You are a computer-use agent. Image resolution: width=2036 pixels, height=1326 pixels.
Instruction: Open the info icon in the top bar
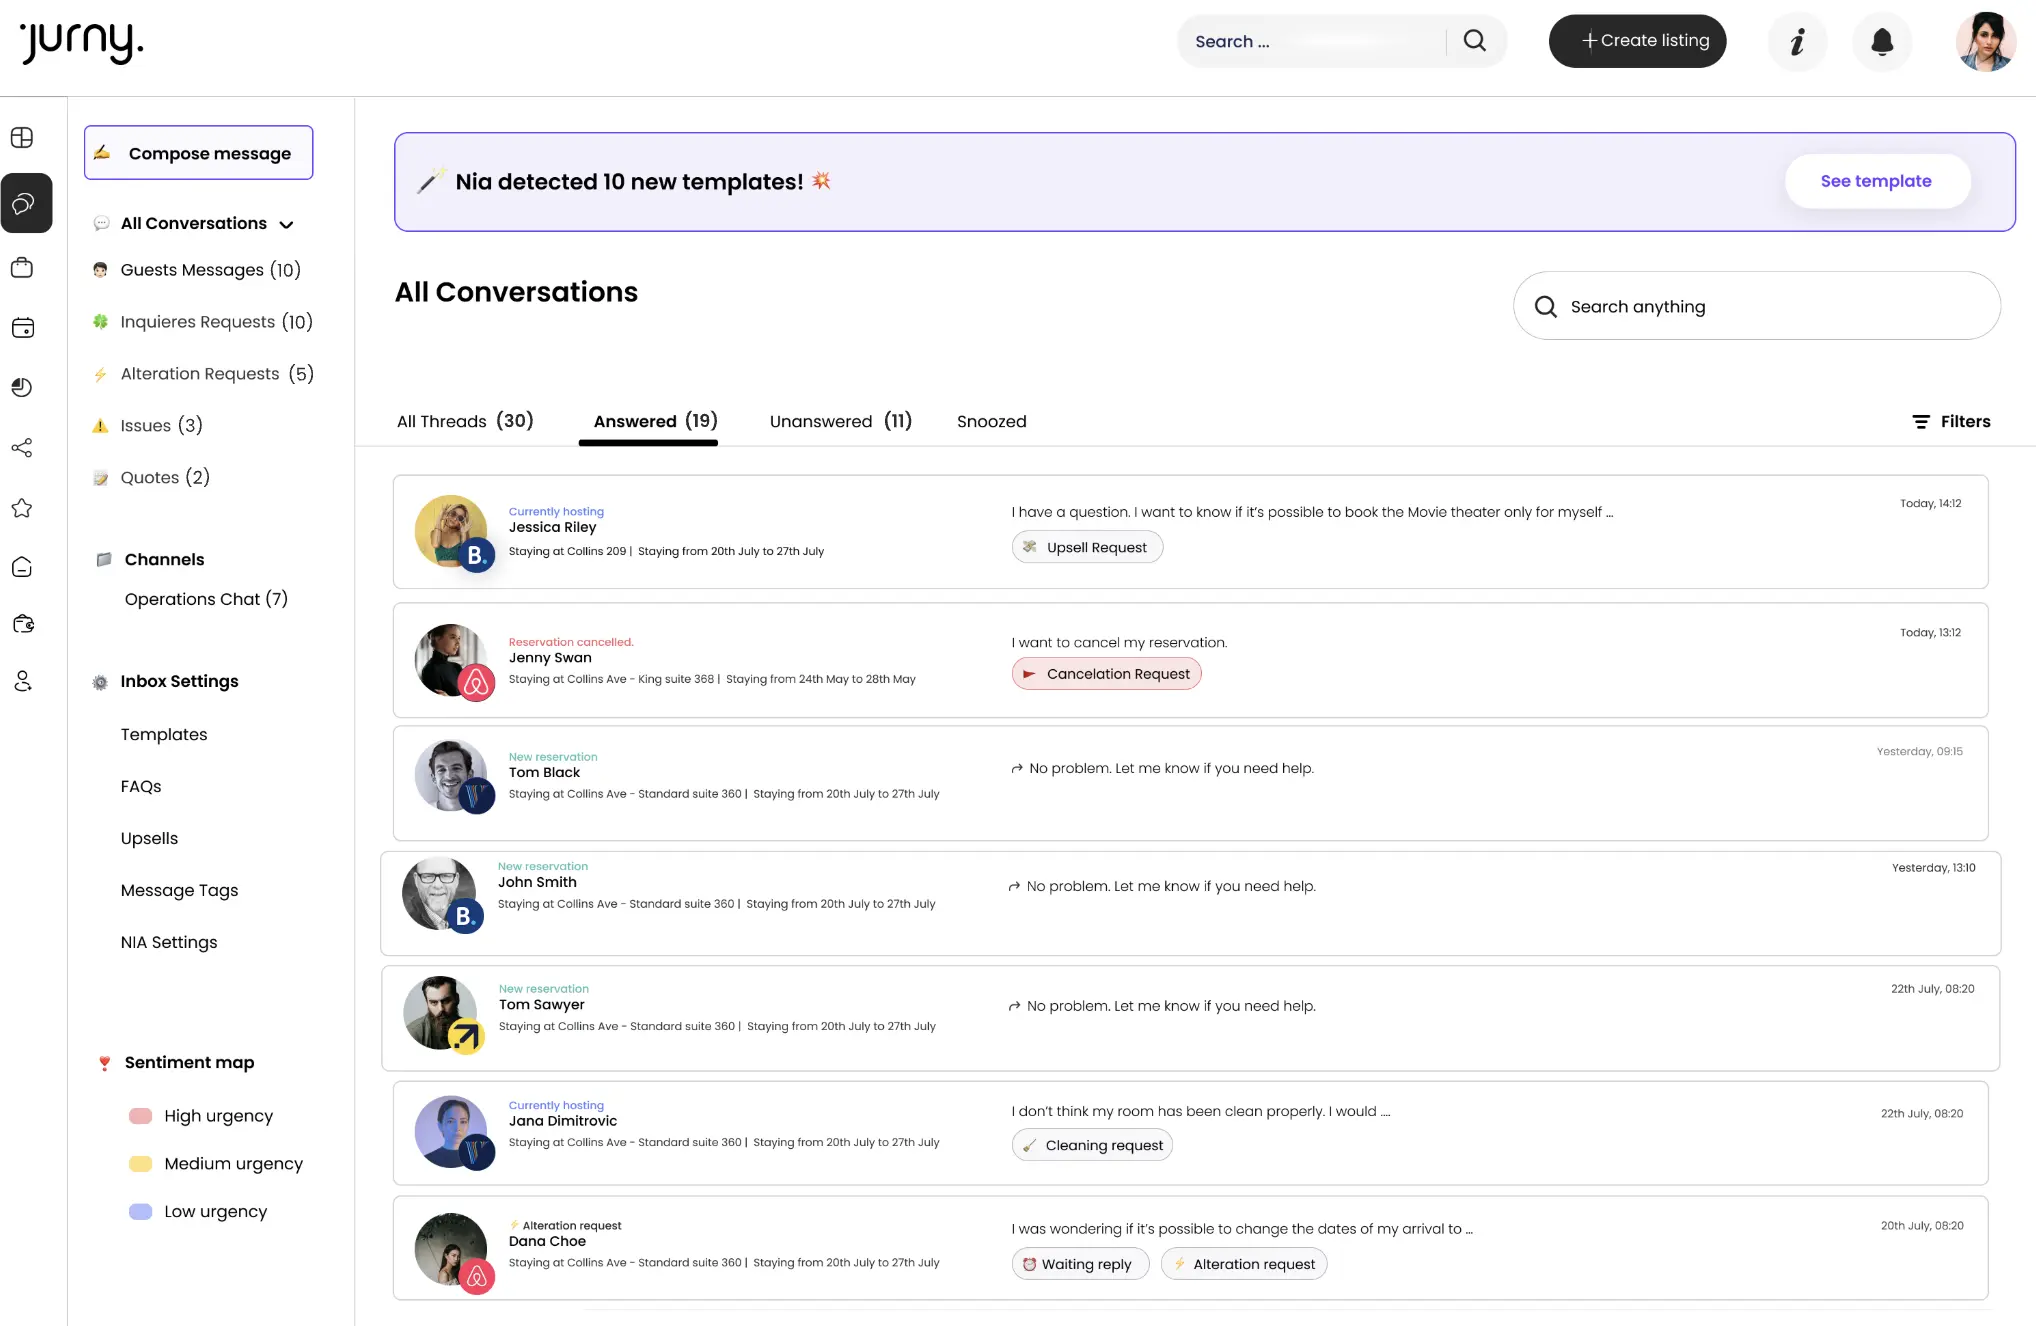pyautogui.click(x=1797, y=42)
